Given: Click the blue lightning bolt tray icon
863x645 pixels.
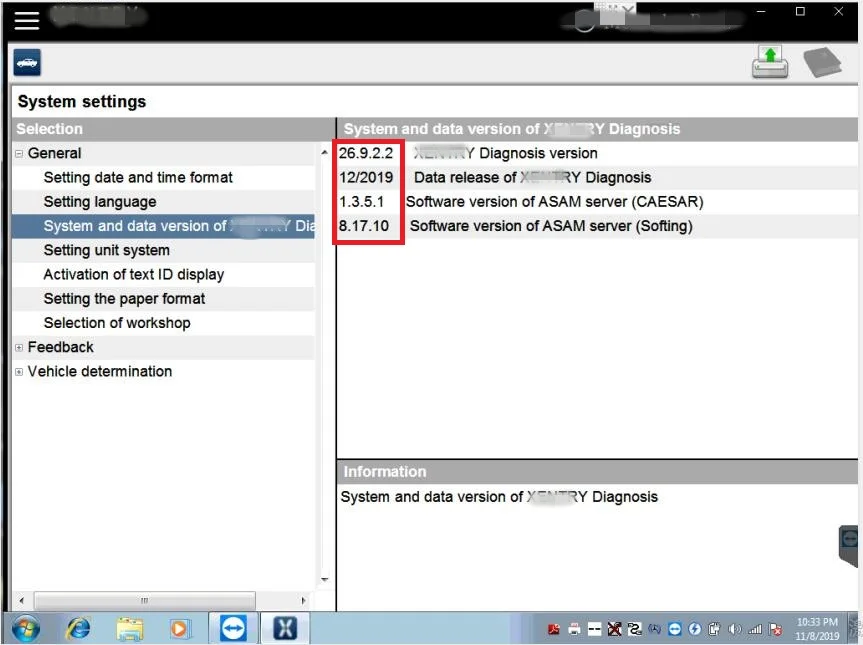Looking at the screenshot, I should [x=695, y=629].
